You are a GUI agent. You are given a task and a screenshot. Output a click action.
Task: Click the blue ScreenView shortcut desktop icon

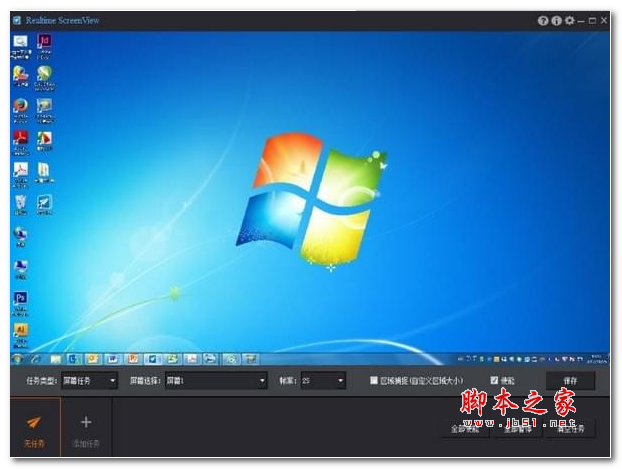[44, 202]
